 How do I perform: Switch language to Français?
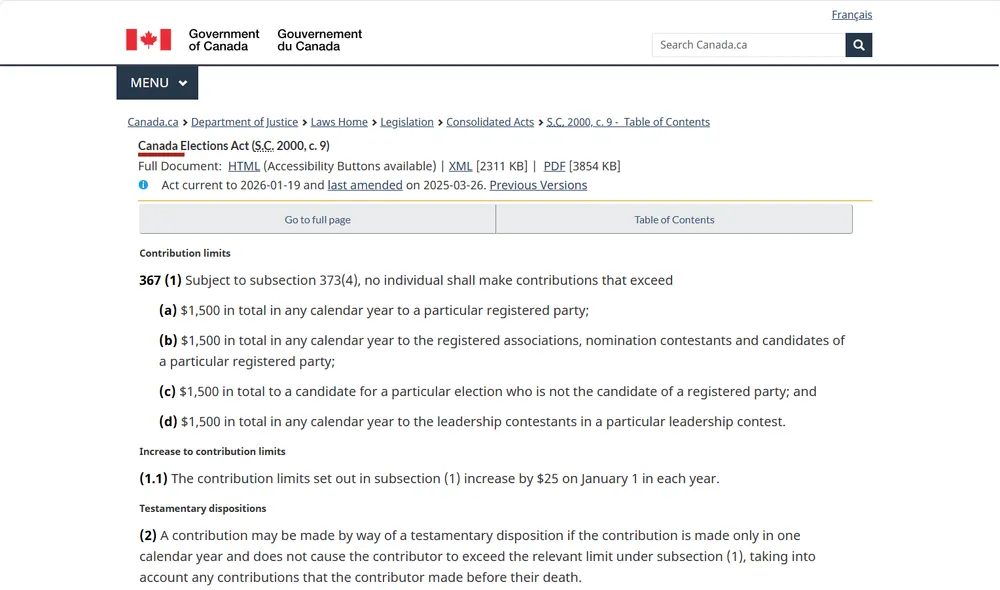pos(851,15)
